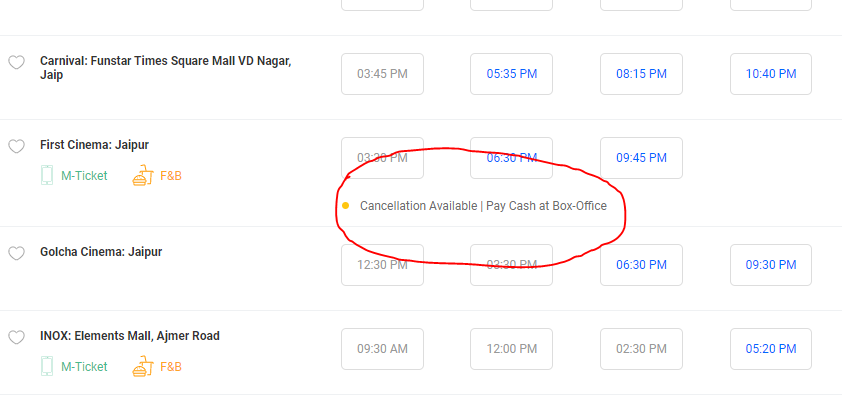The width and height of the screenshot is (842, 403).
Task: Click yellow dot beside Cancellation Available
Action: (x=345, y=206)
